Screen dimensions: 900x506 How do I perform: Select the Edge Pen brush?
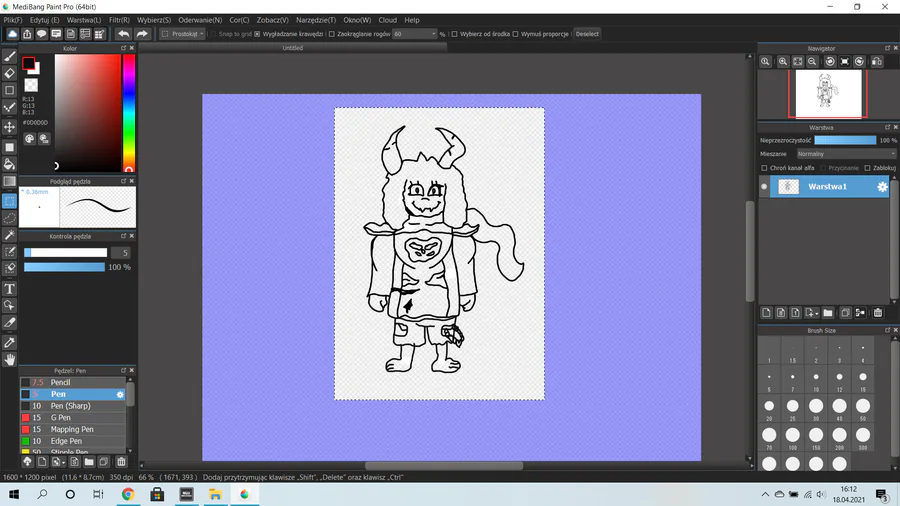tap(73, 441)
